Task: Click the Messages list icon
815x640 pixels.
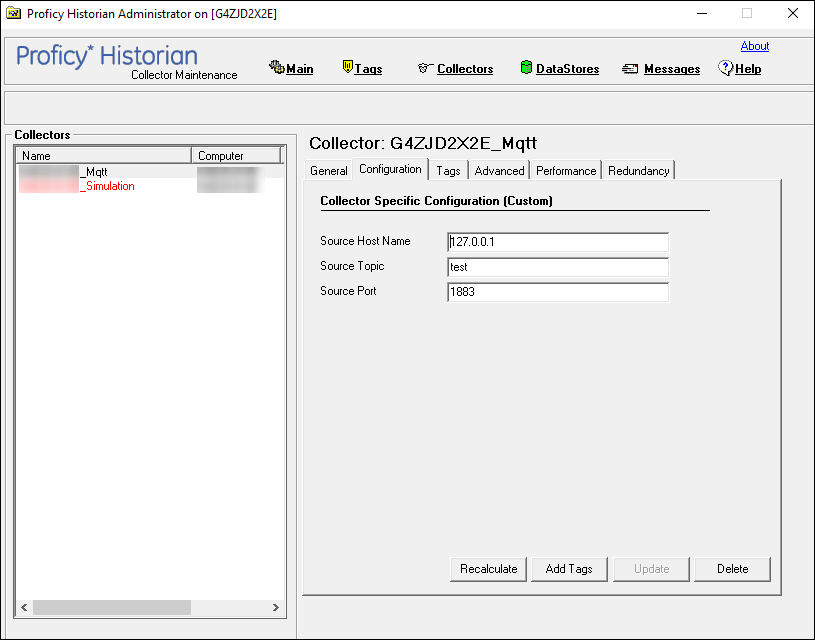Action: 630,69
